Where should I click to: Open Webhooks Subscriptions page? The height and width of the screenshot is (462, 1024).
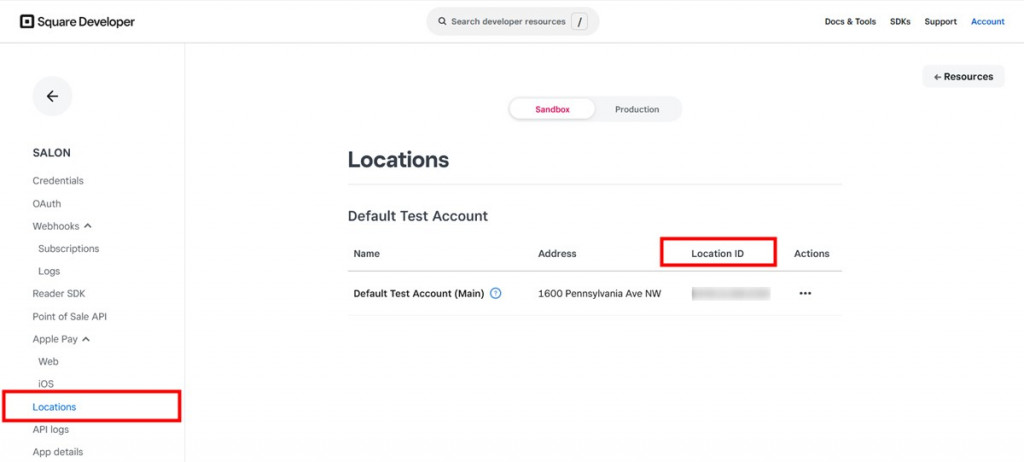point(68,249)
